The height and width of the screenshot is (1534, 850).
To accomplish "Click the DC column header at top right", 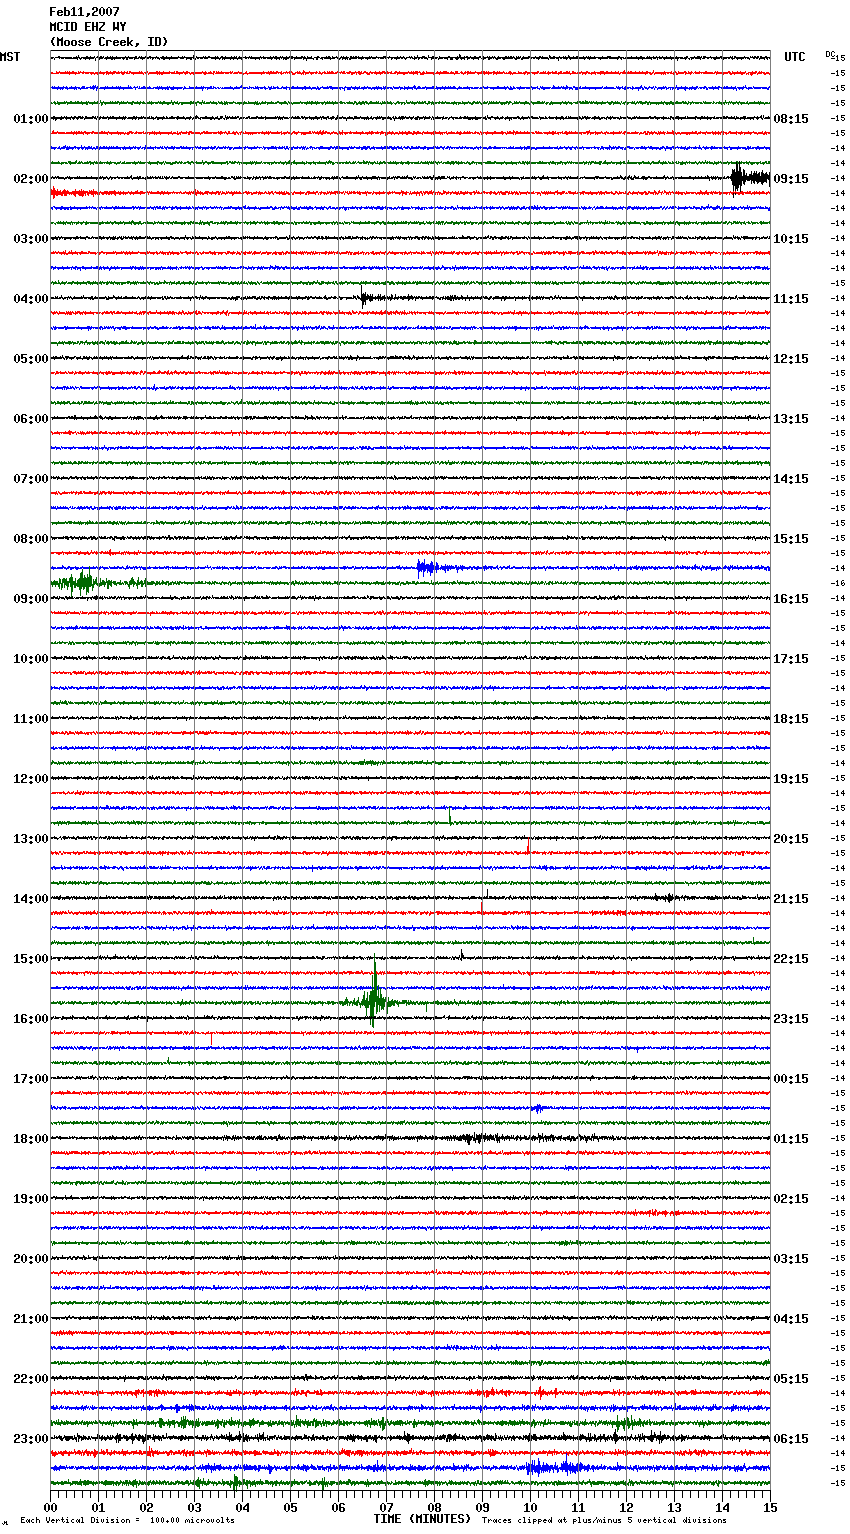I will tap(830, 54).
